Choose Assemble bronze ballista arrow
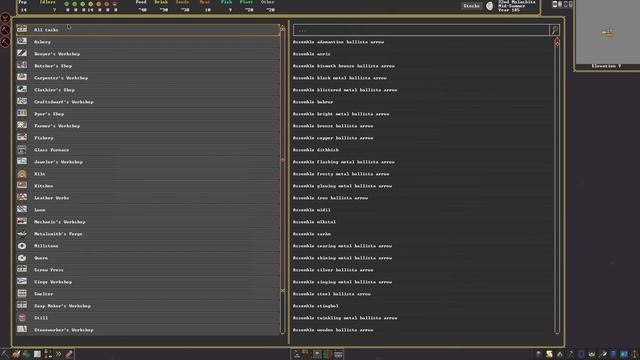Image resolution: width=640 pixels, height=360 pixels. point(333,126)
